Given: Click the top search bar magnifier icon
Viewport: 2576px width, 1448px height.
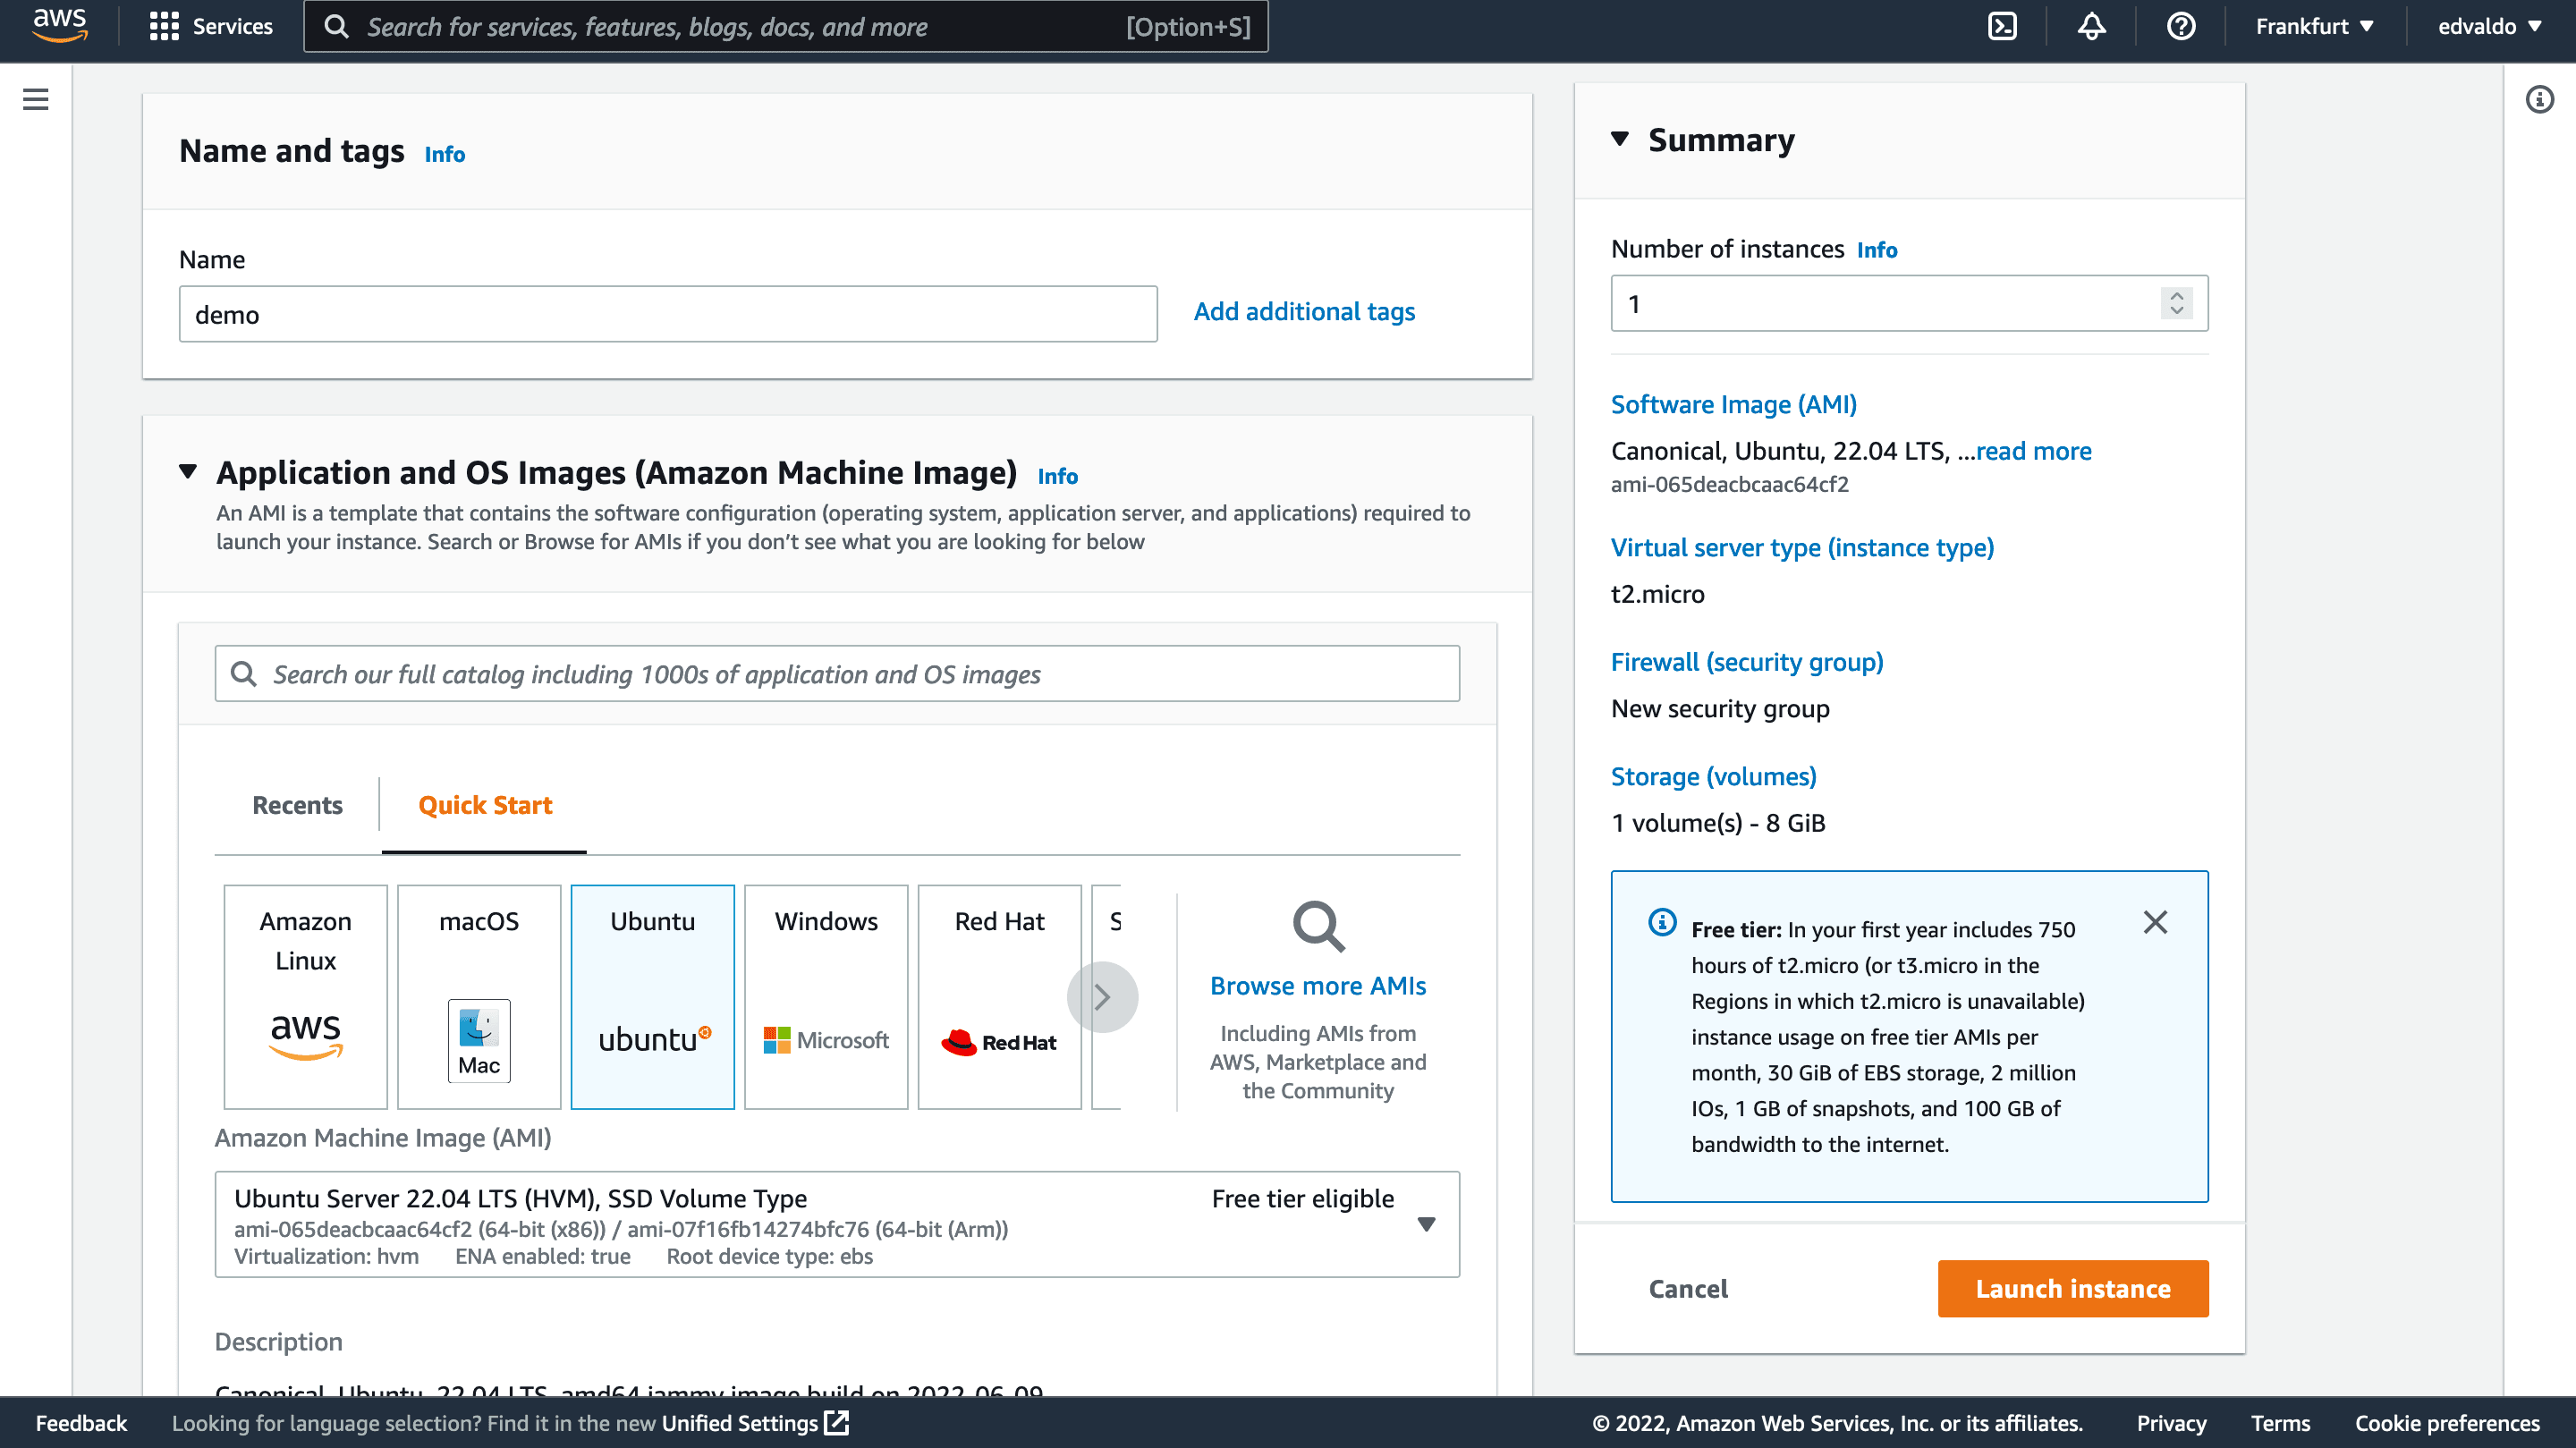Looking at the screenshot, I should pos(337,26).
